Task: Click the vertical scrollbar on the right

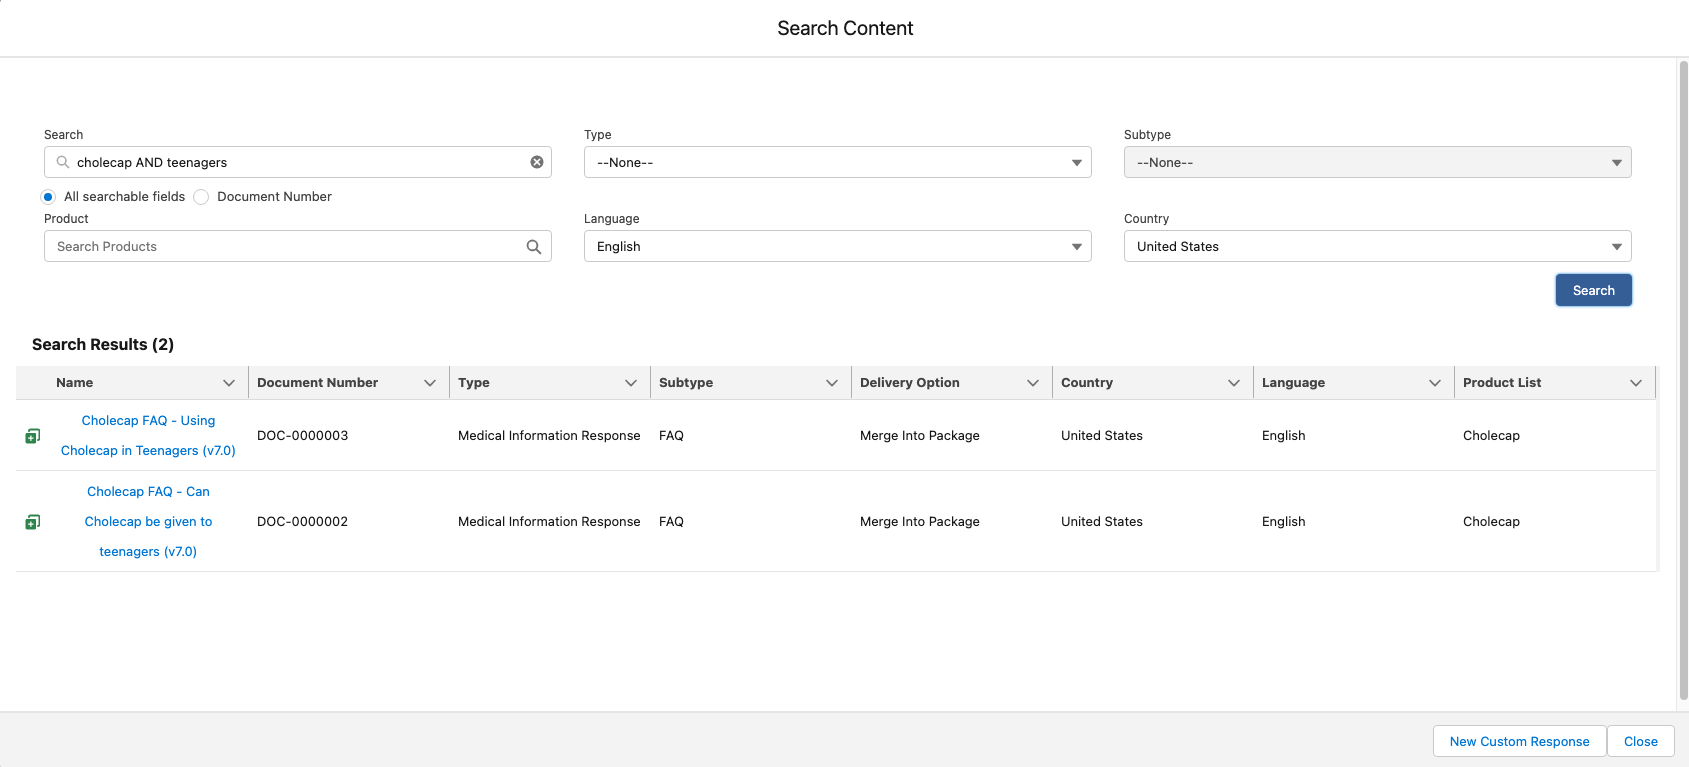Action: point(1683,380)
